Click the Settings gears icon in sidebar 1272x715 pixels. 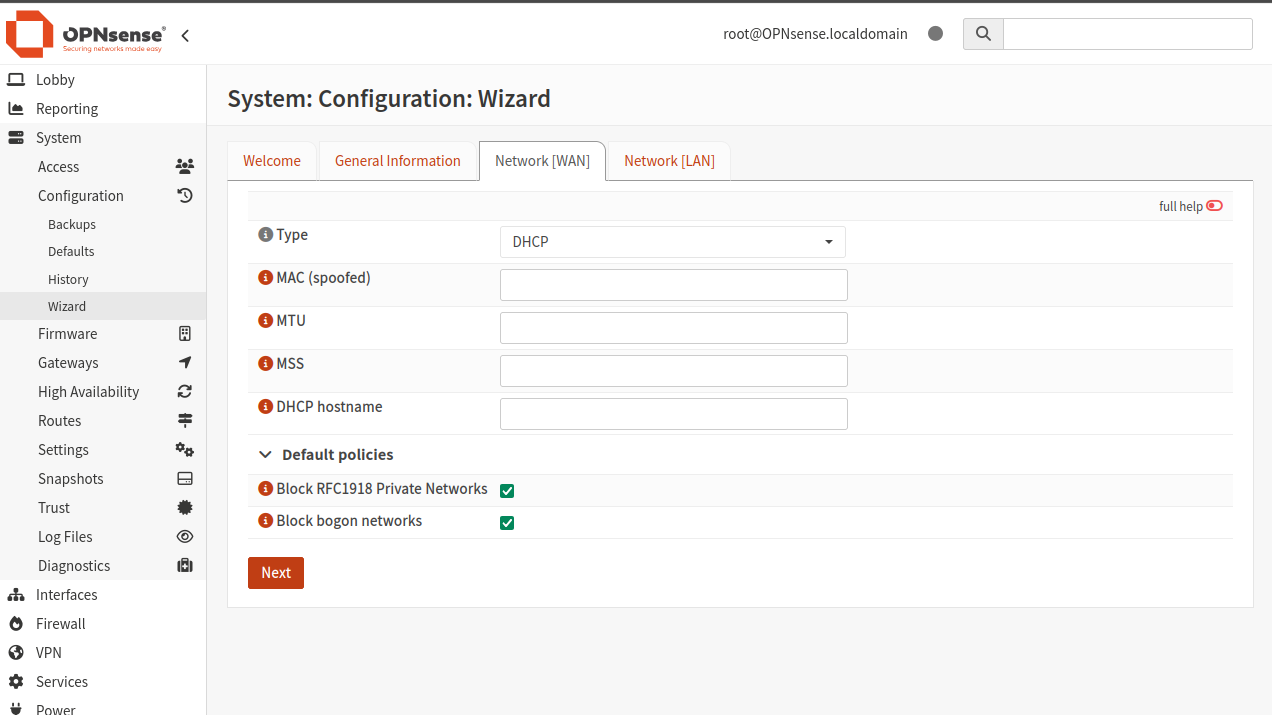tap(184, 449)
